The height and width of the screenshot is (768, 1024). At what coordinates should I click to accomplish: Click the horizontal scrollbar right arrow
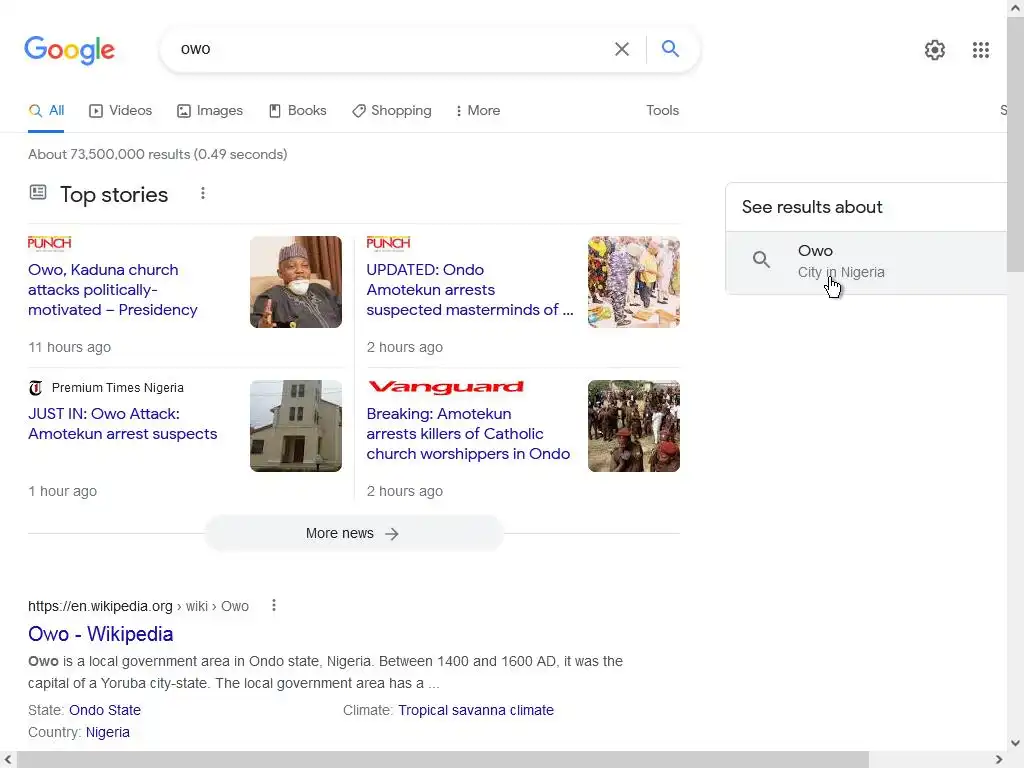[999, 760]
